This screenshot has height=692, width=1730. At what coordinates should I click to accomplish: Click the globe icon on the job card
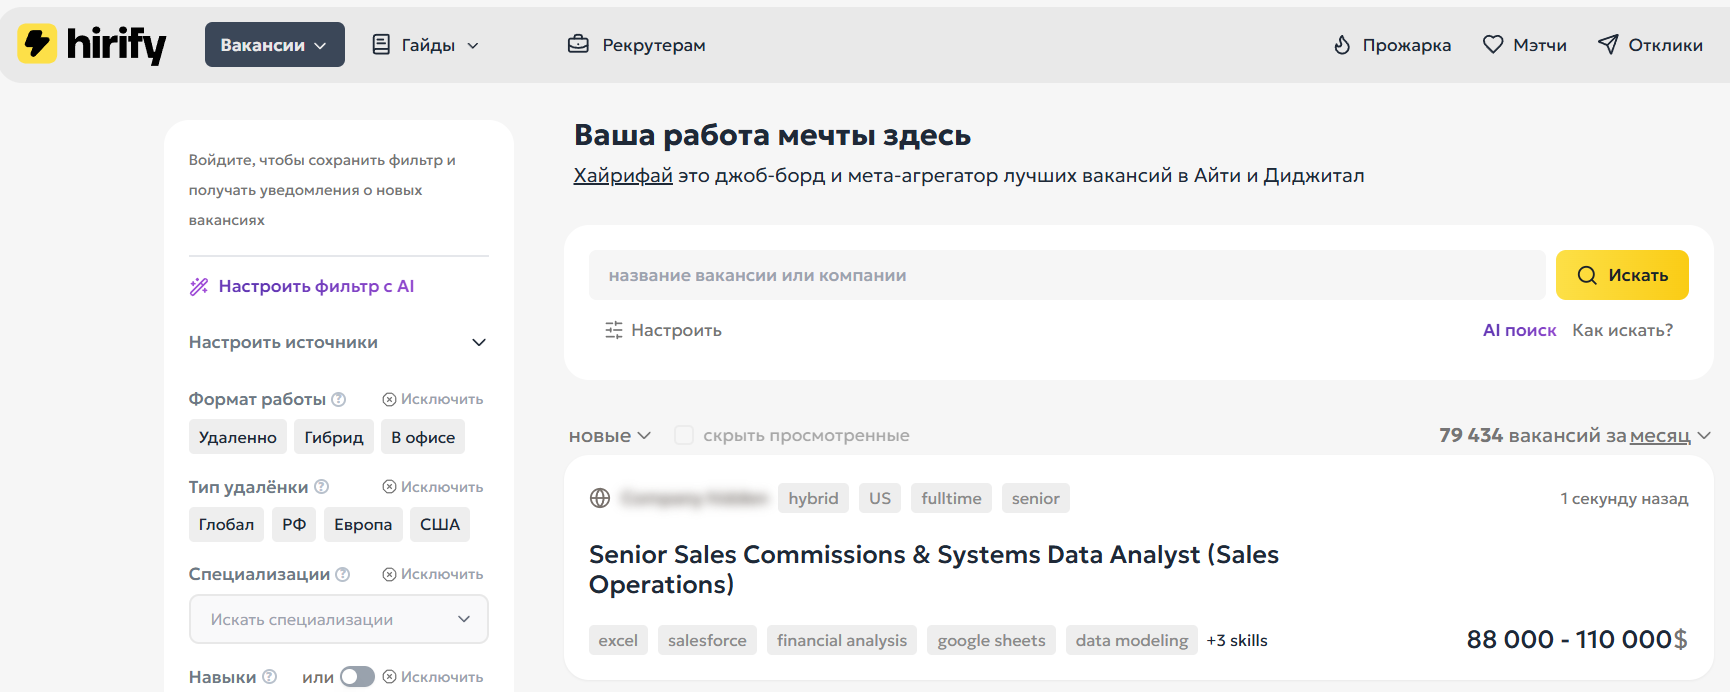point(600,498)
